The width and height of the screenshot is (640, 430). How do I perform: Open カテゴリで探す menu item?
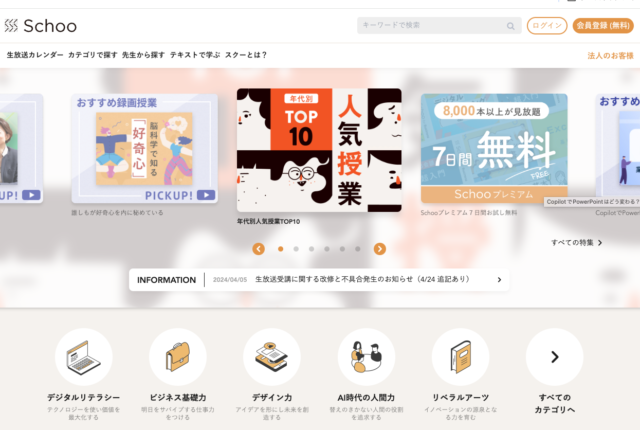pos(93,55)
